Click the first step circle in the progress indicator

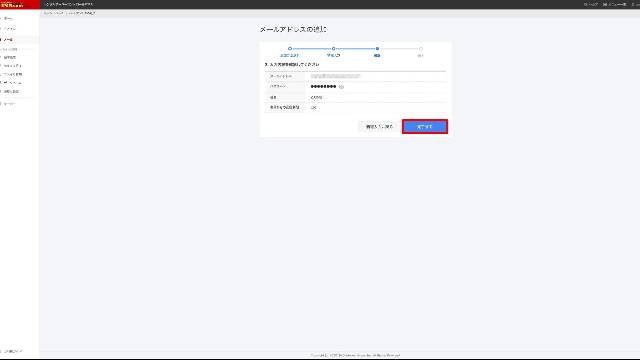[x=290, y=49]
